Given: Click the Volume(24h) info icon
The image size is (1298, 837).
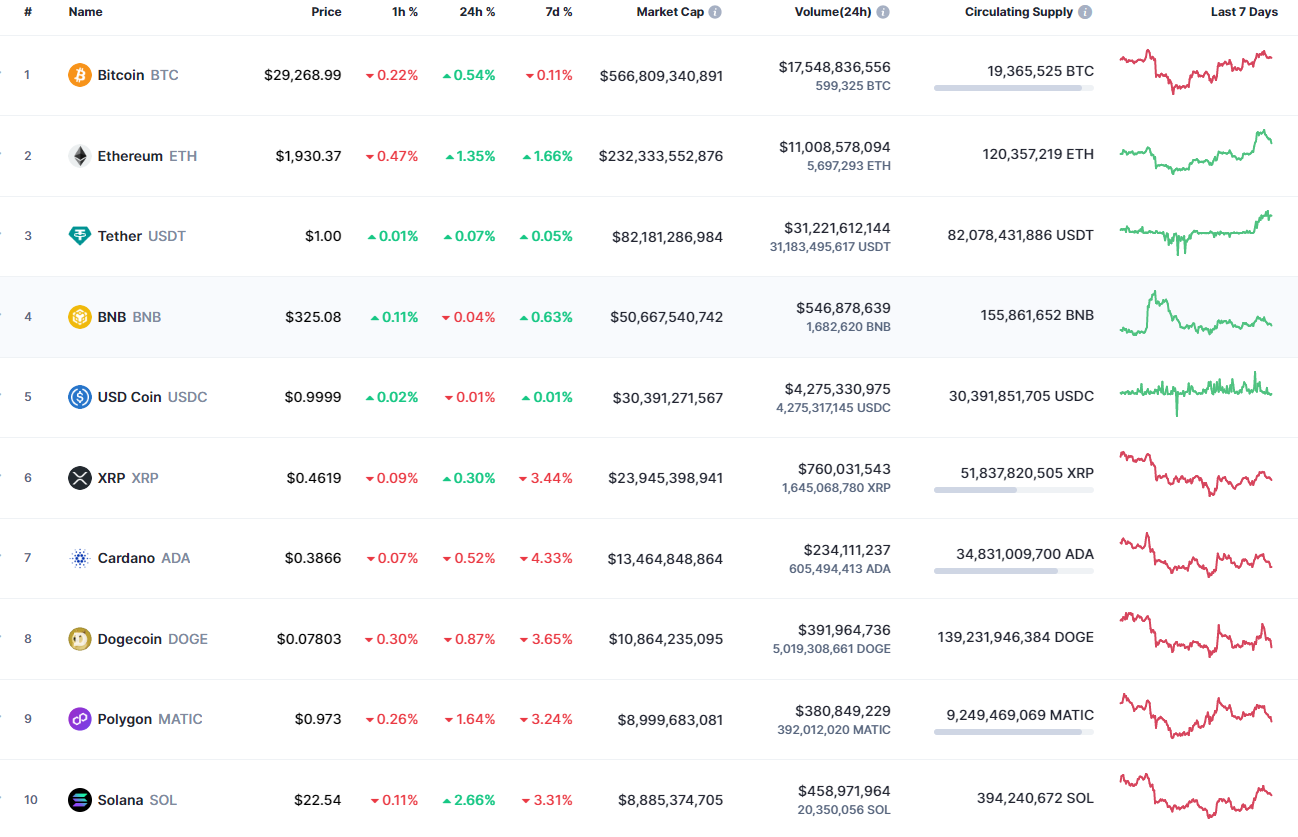Looking at the screenshot, I should (x=882, y=11).
